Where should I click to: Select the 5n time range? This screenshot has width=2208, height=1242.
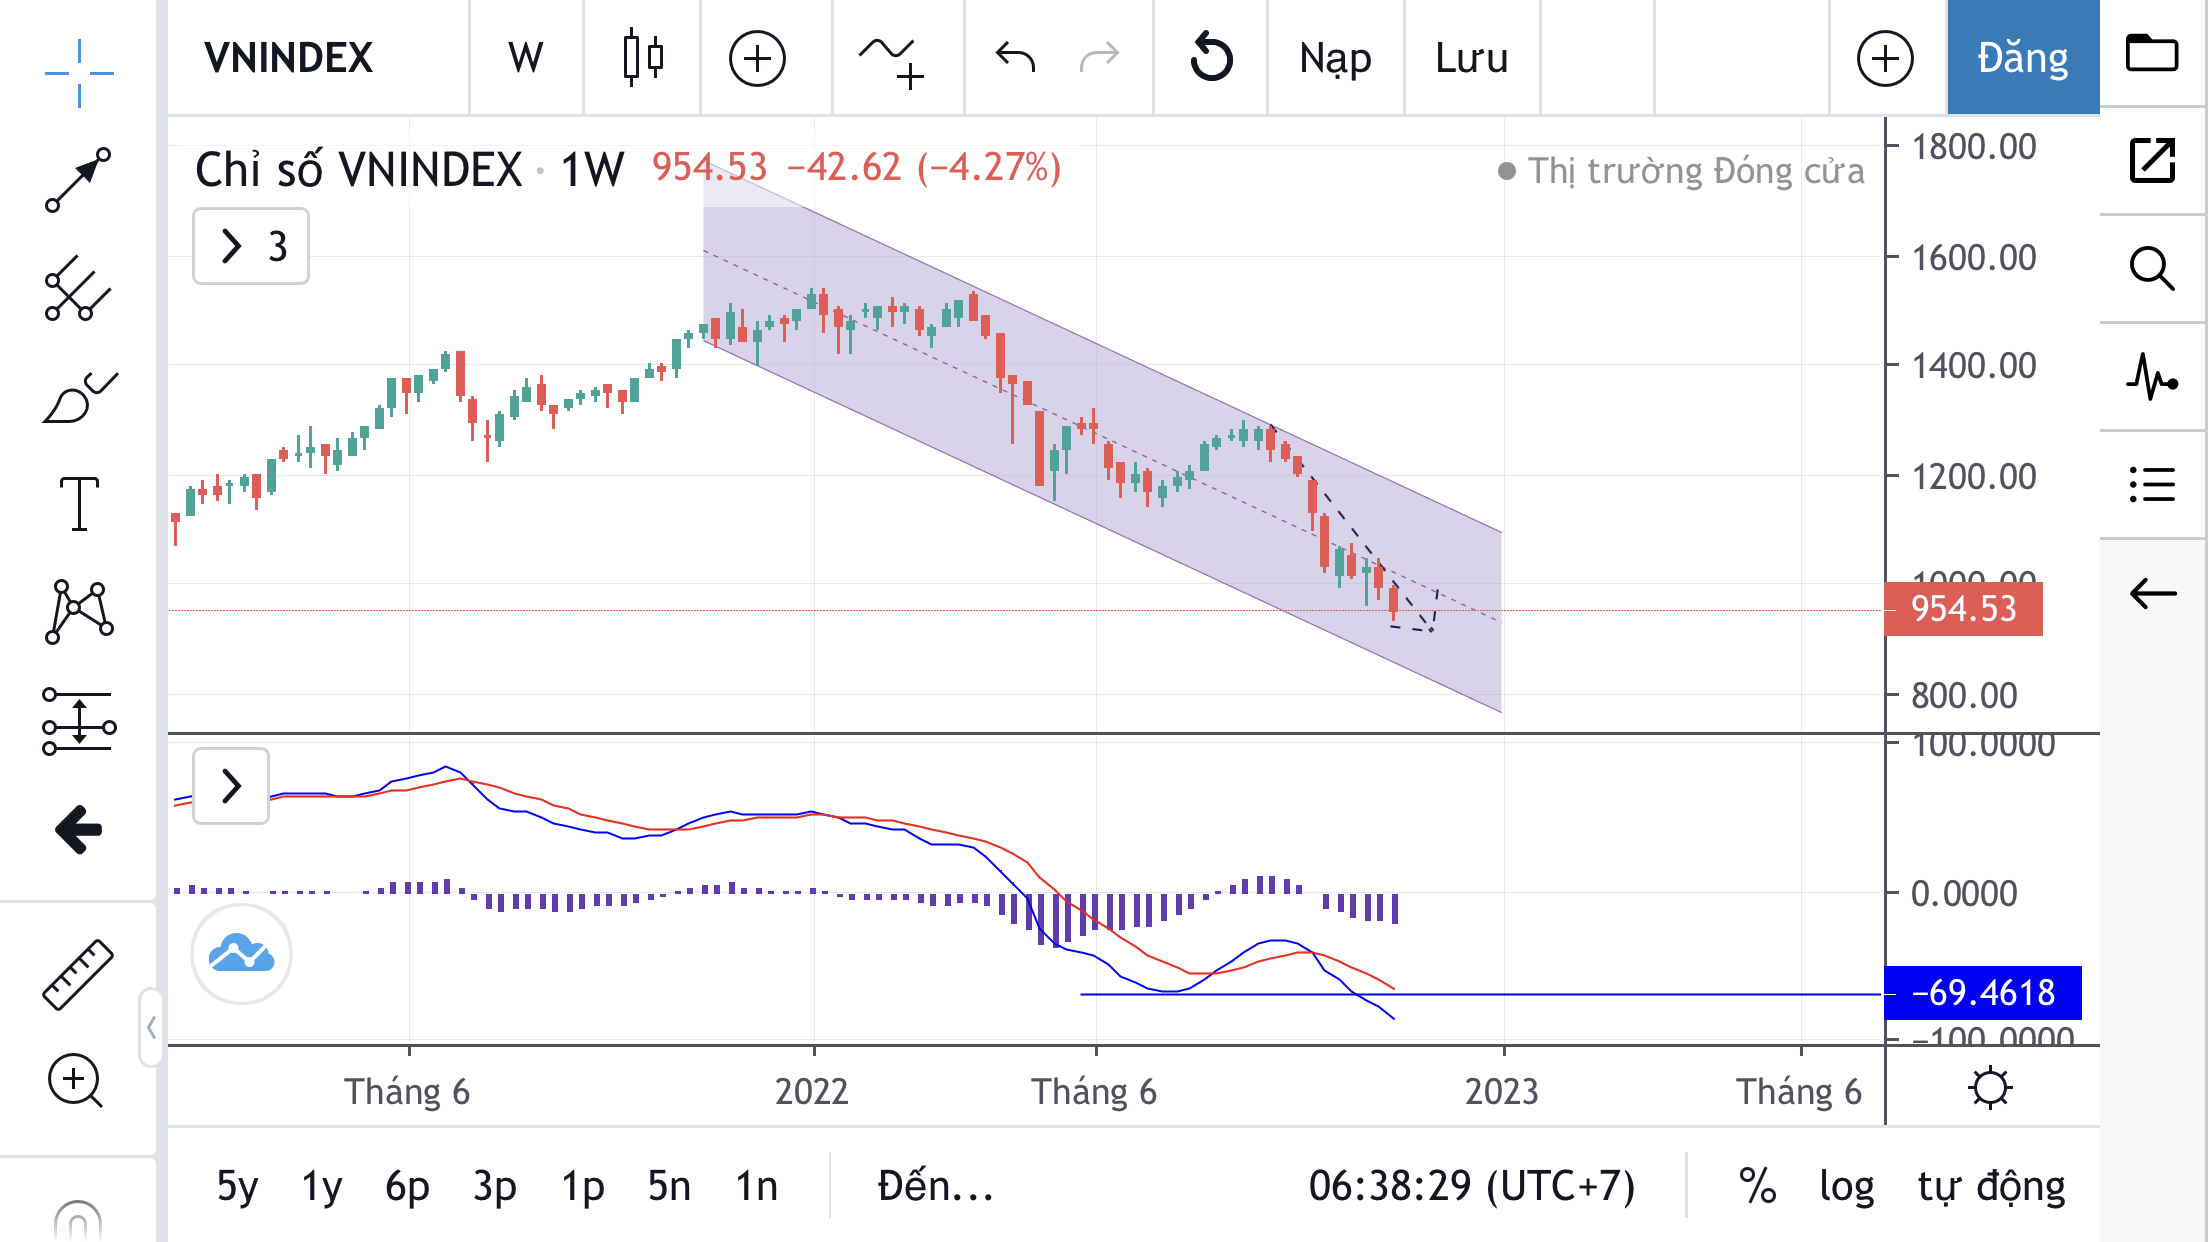click(x=669, y=1187)
